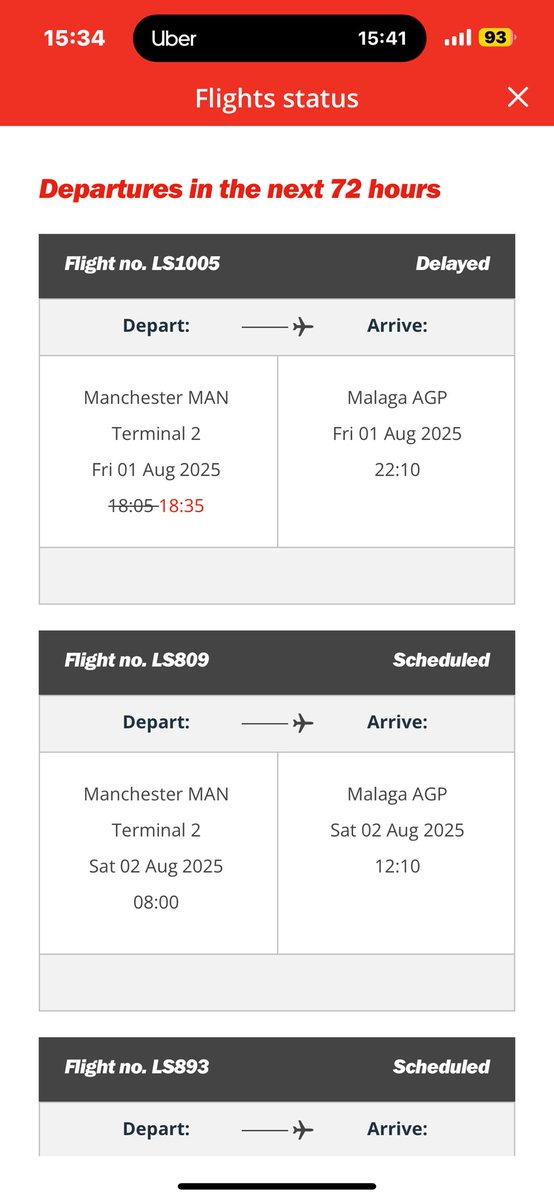Open flight LS893 header bar

point(277,1067)
